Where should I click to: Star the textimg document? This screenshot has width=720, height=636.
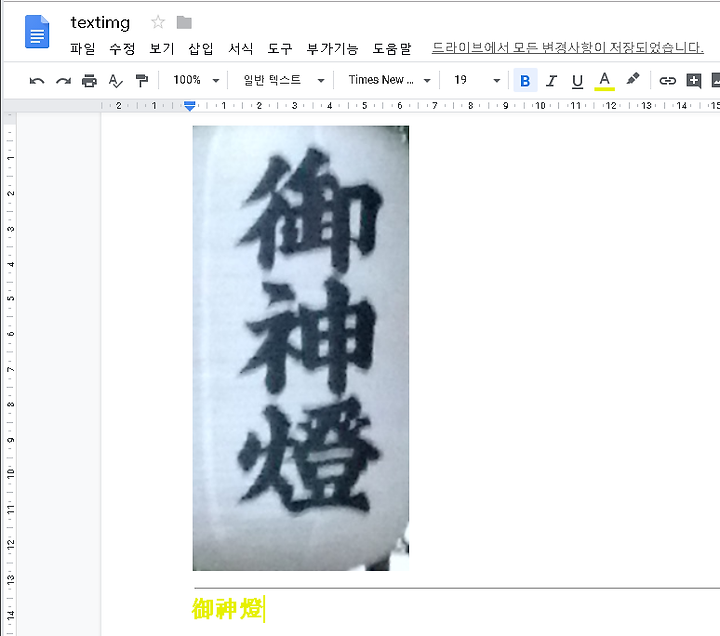pos(158,22)
